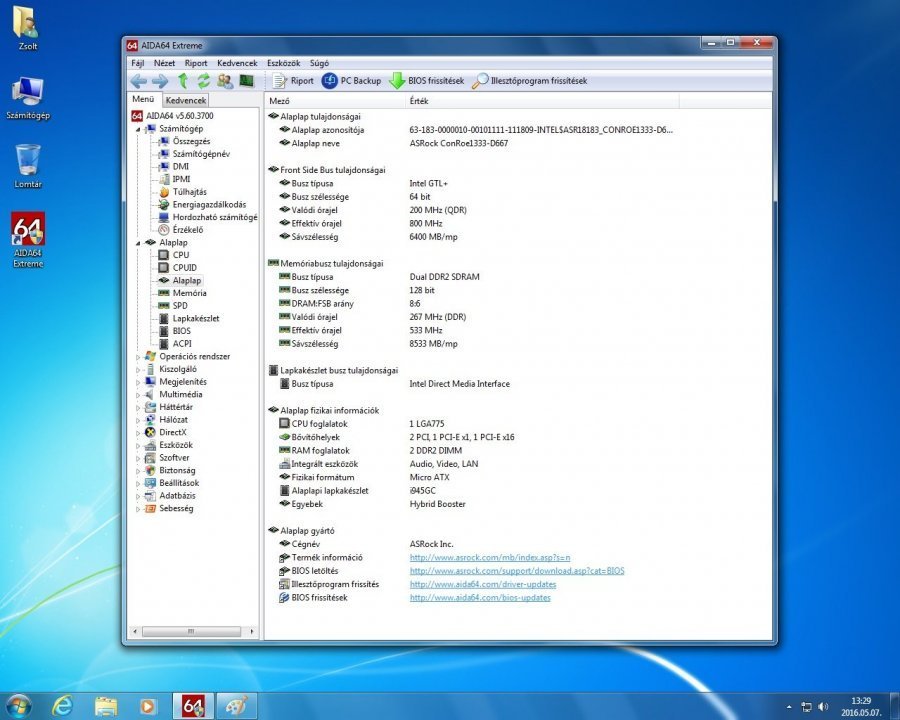
Task: Select the Érzékelő tree item
Action: tap(187, 230)
